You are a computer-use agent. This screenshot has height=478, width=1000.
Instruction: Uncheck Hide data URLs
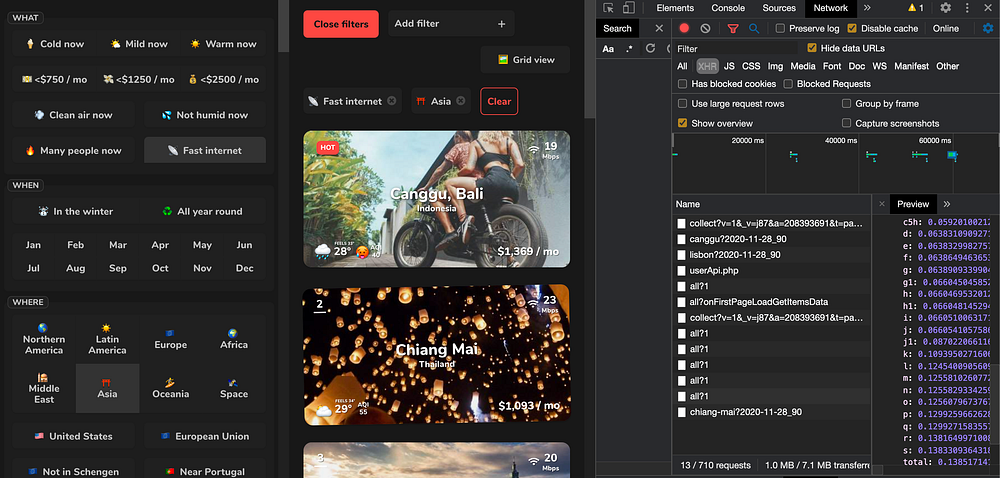click(812, 48)
